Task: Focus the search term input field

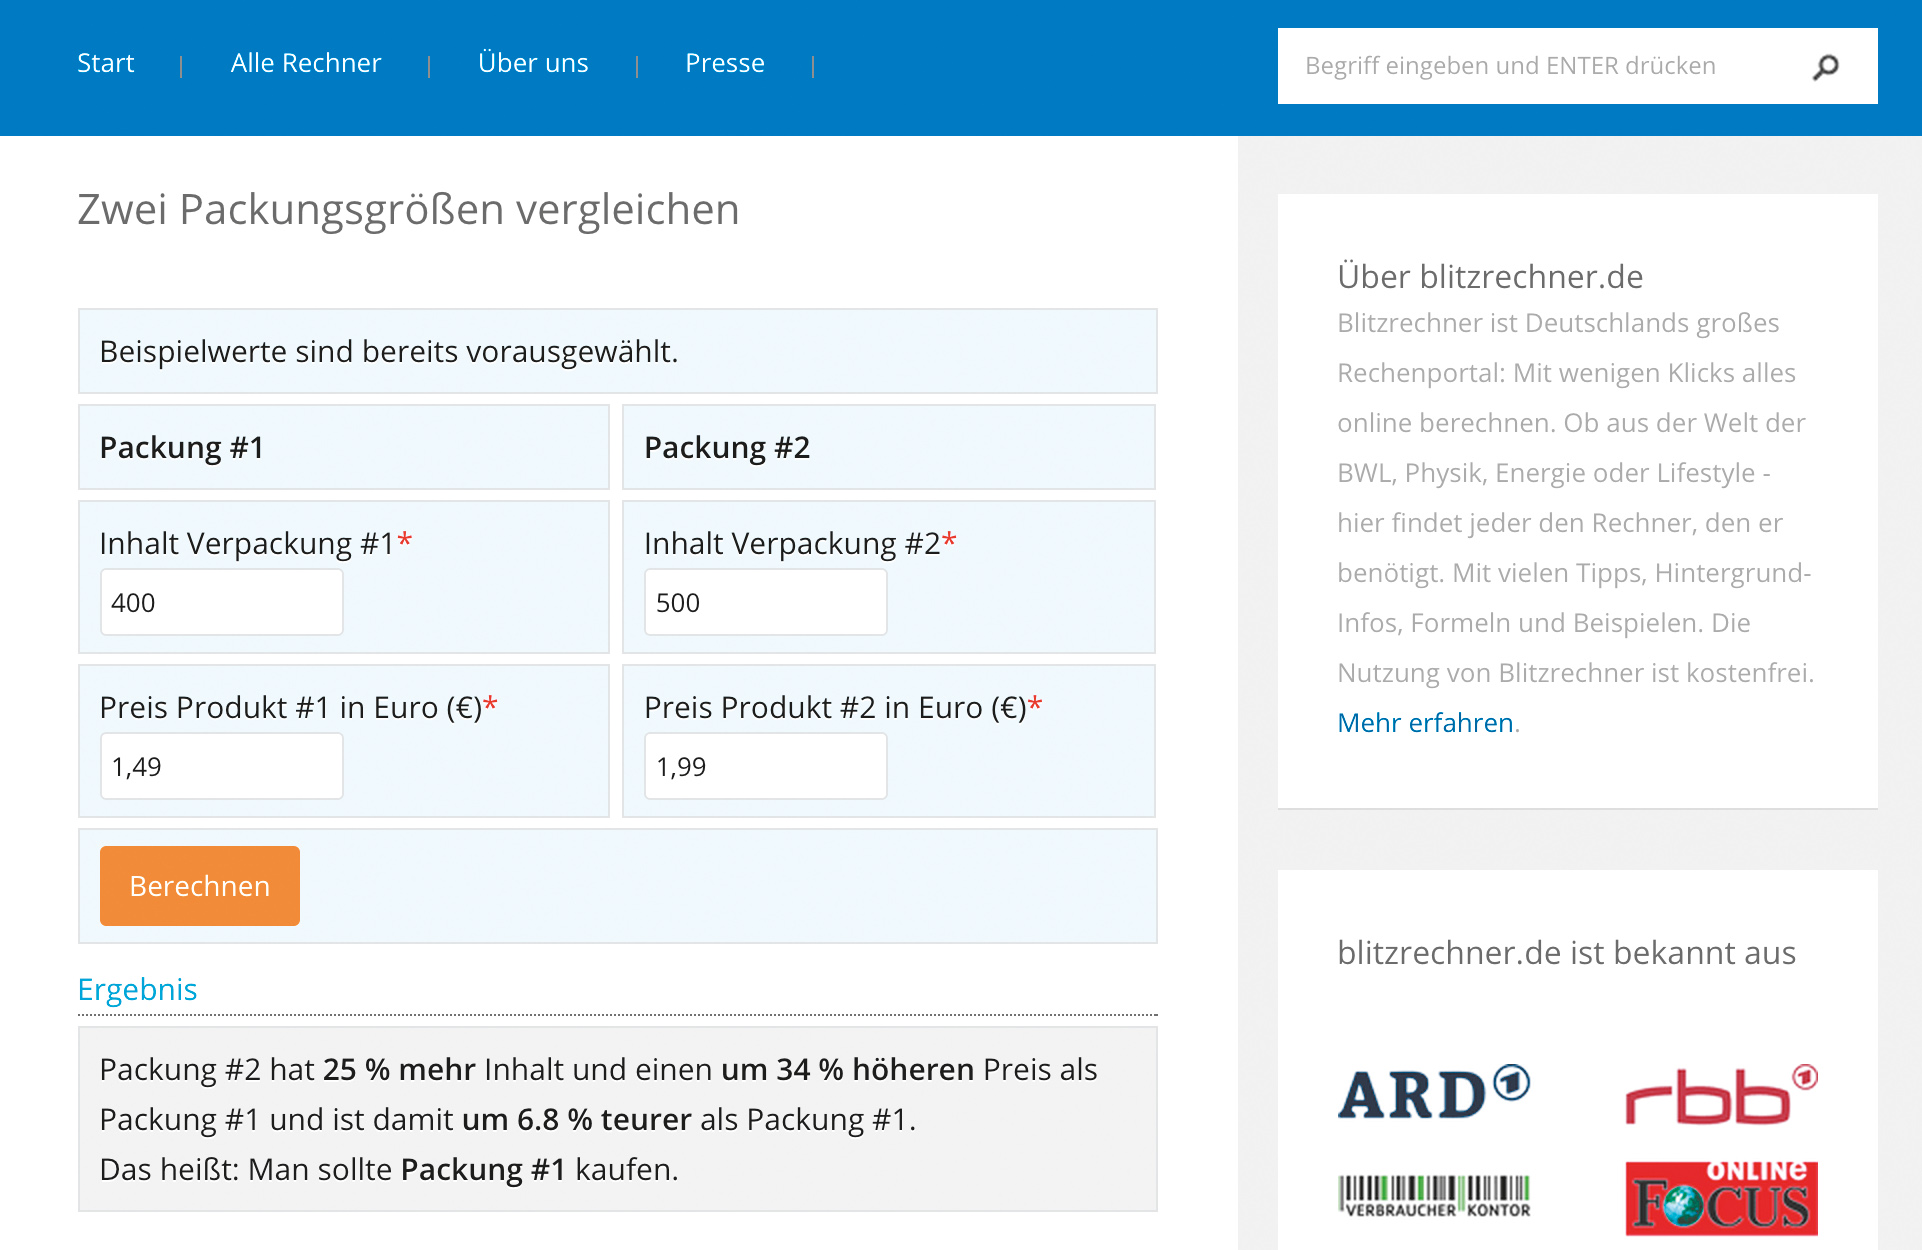Action: (x=1540, y=66)
